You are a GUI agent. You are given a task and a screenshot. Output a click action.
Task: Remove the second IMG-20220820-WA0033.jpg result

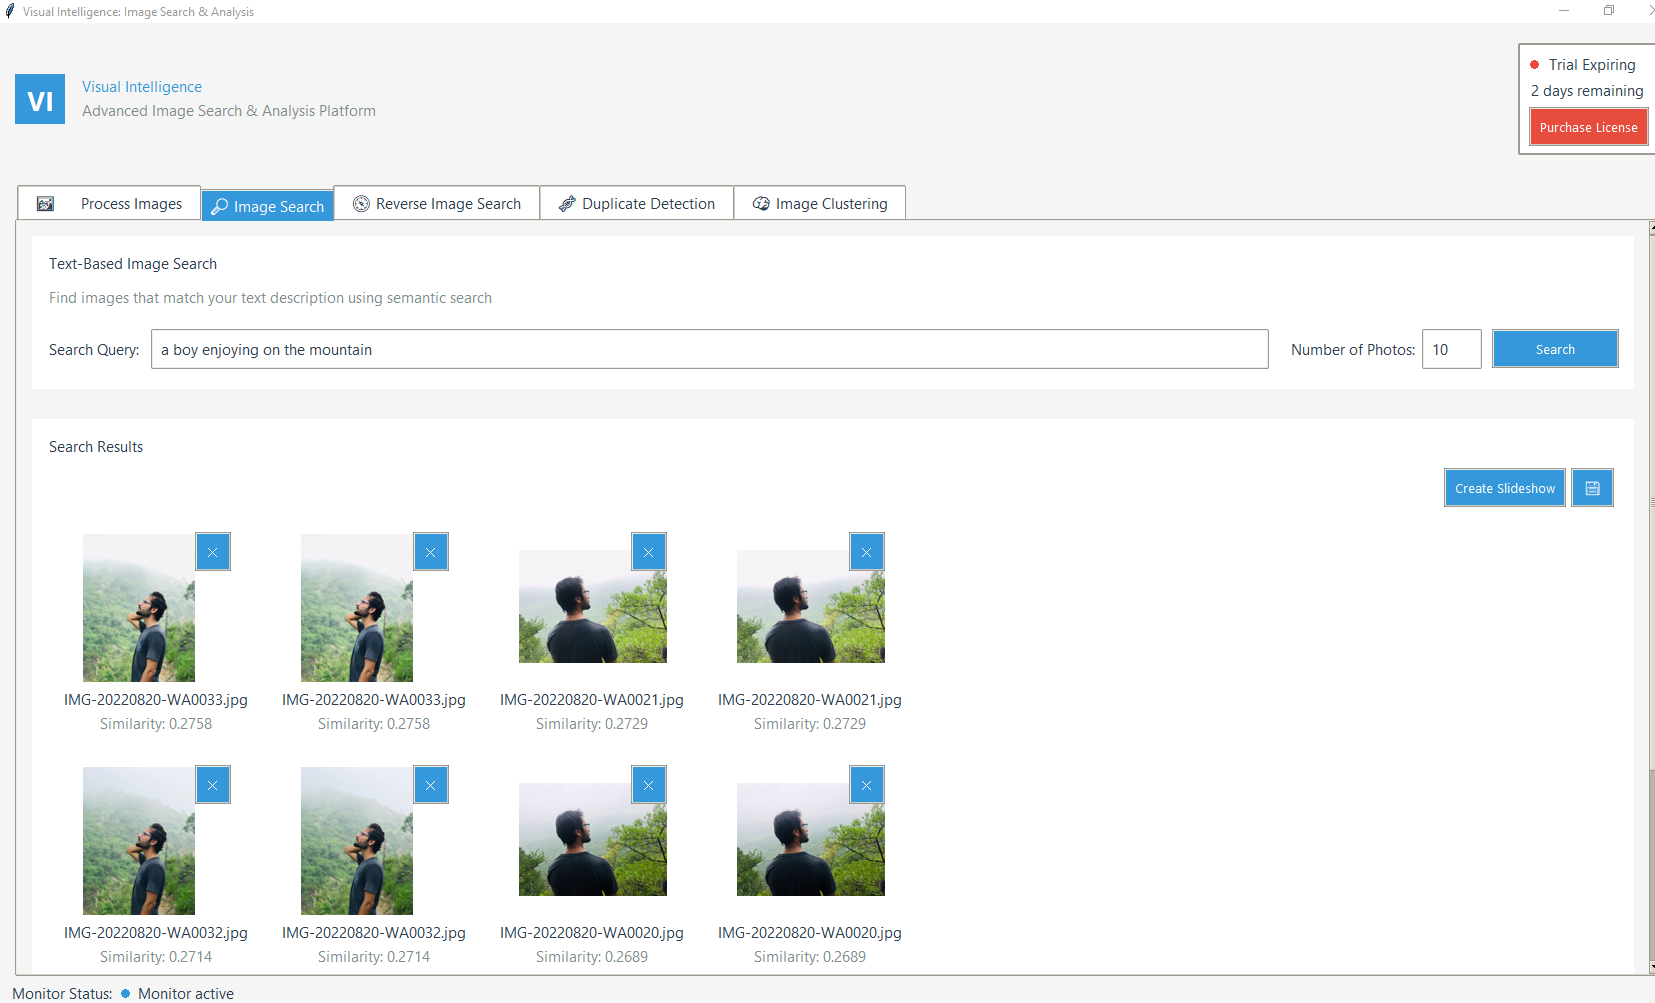point(431,552)
